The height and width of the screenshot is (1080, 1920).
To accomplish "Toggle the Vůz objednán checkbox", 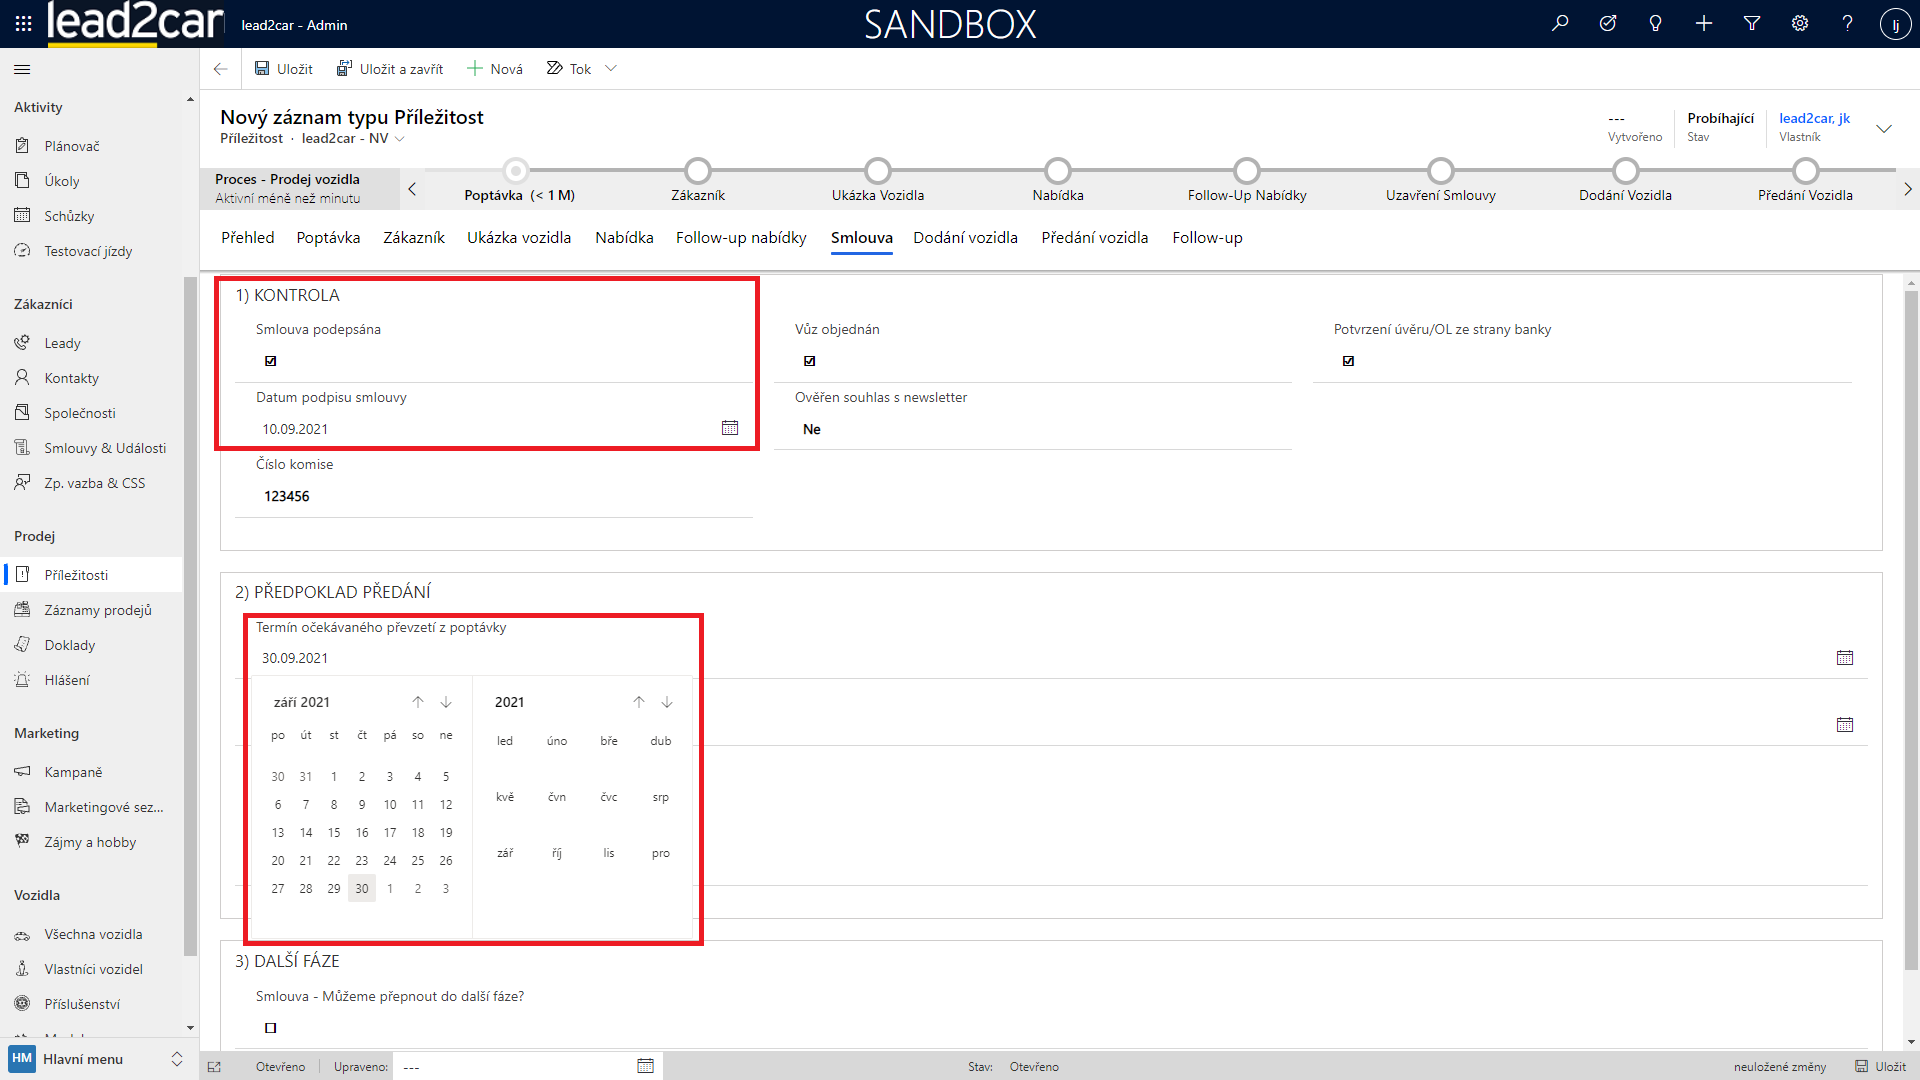I will [810, 361].
